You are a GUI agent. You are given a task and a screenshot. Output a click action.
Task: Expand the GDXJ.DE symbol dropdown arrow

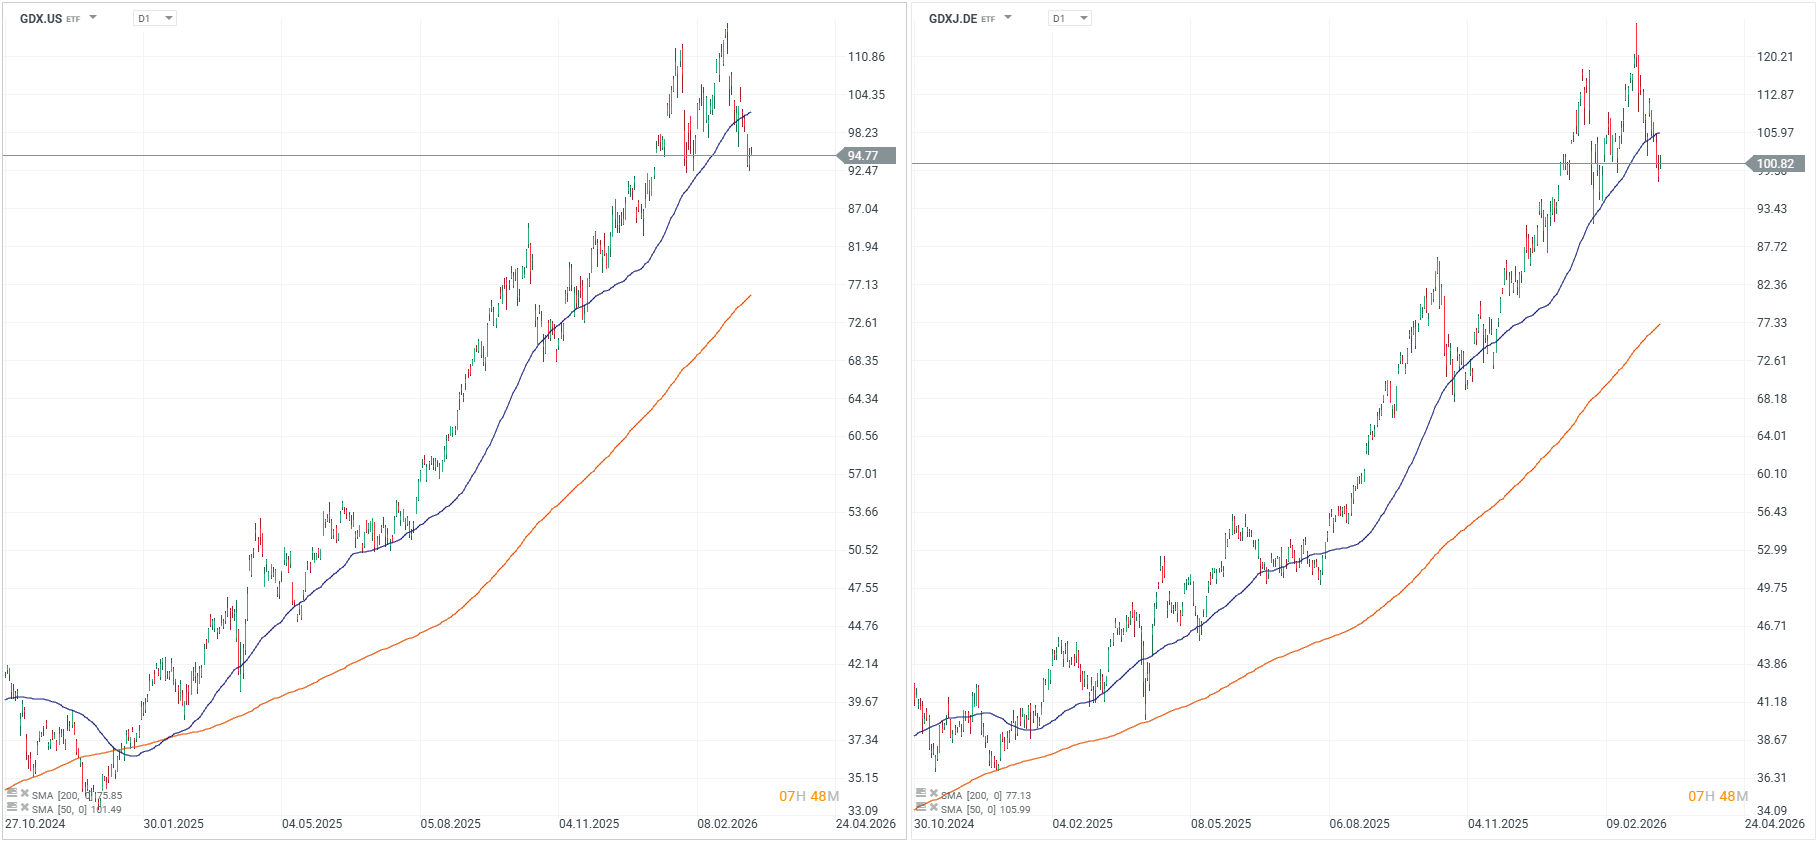(x=1008, y=18)
